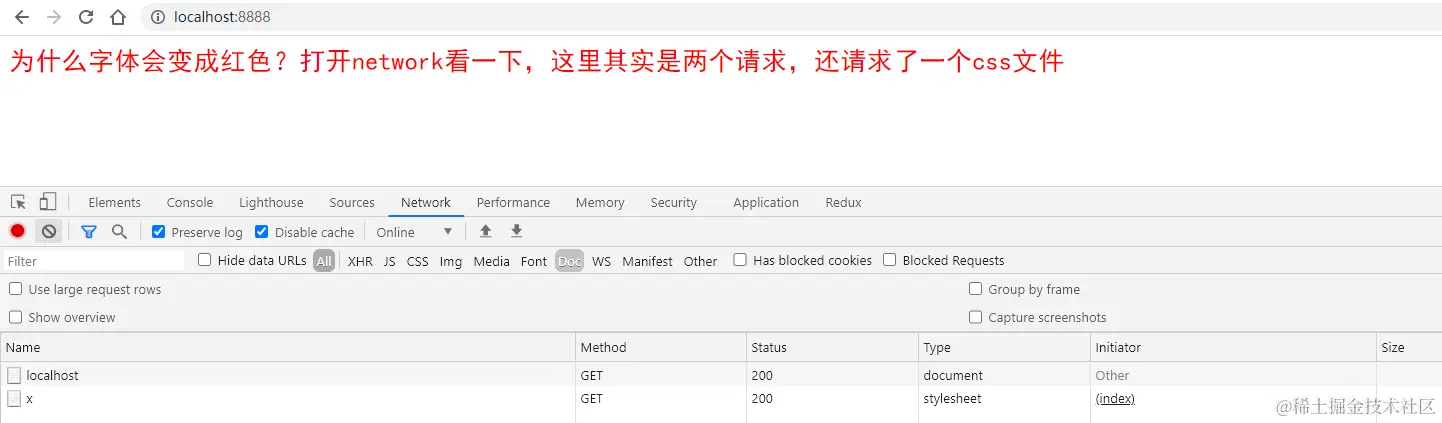Open the Elements tab
This screenshot has height=423, width=1442.
coord(115,202)
